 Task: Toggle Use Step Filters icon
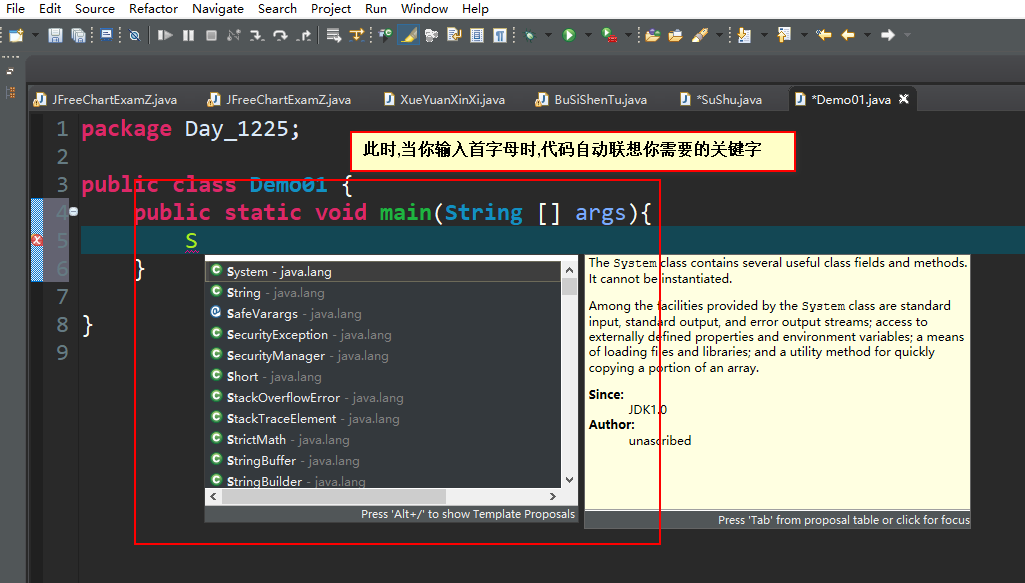[356, 35]
